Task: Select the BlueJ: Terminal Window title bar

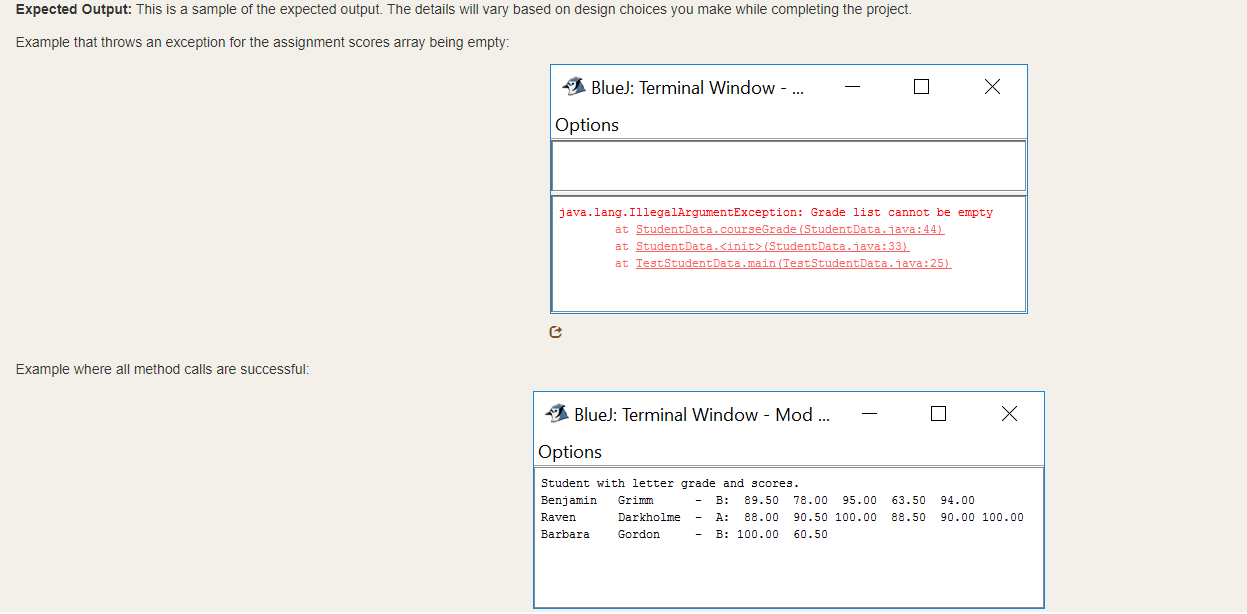Action: [699, 87]
